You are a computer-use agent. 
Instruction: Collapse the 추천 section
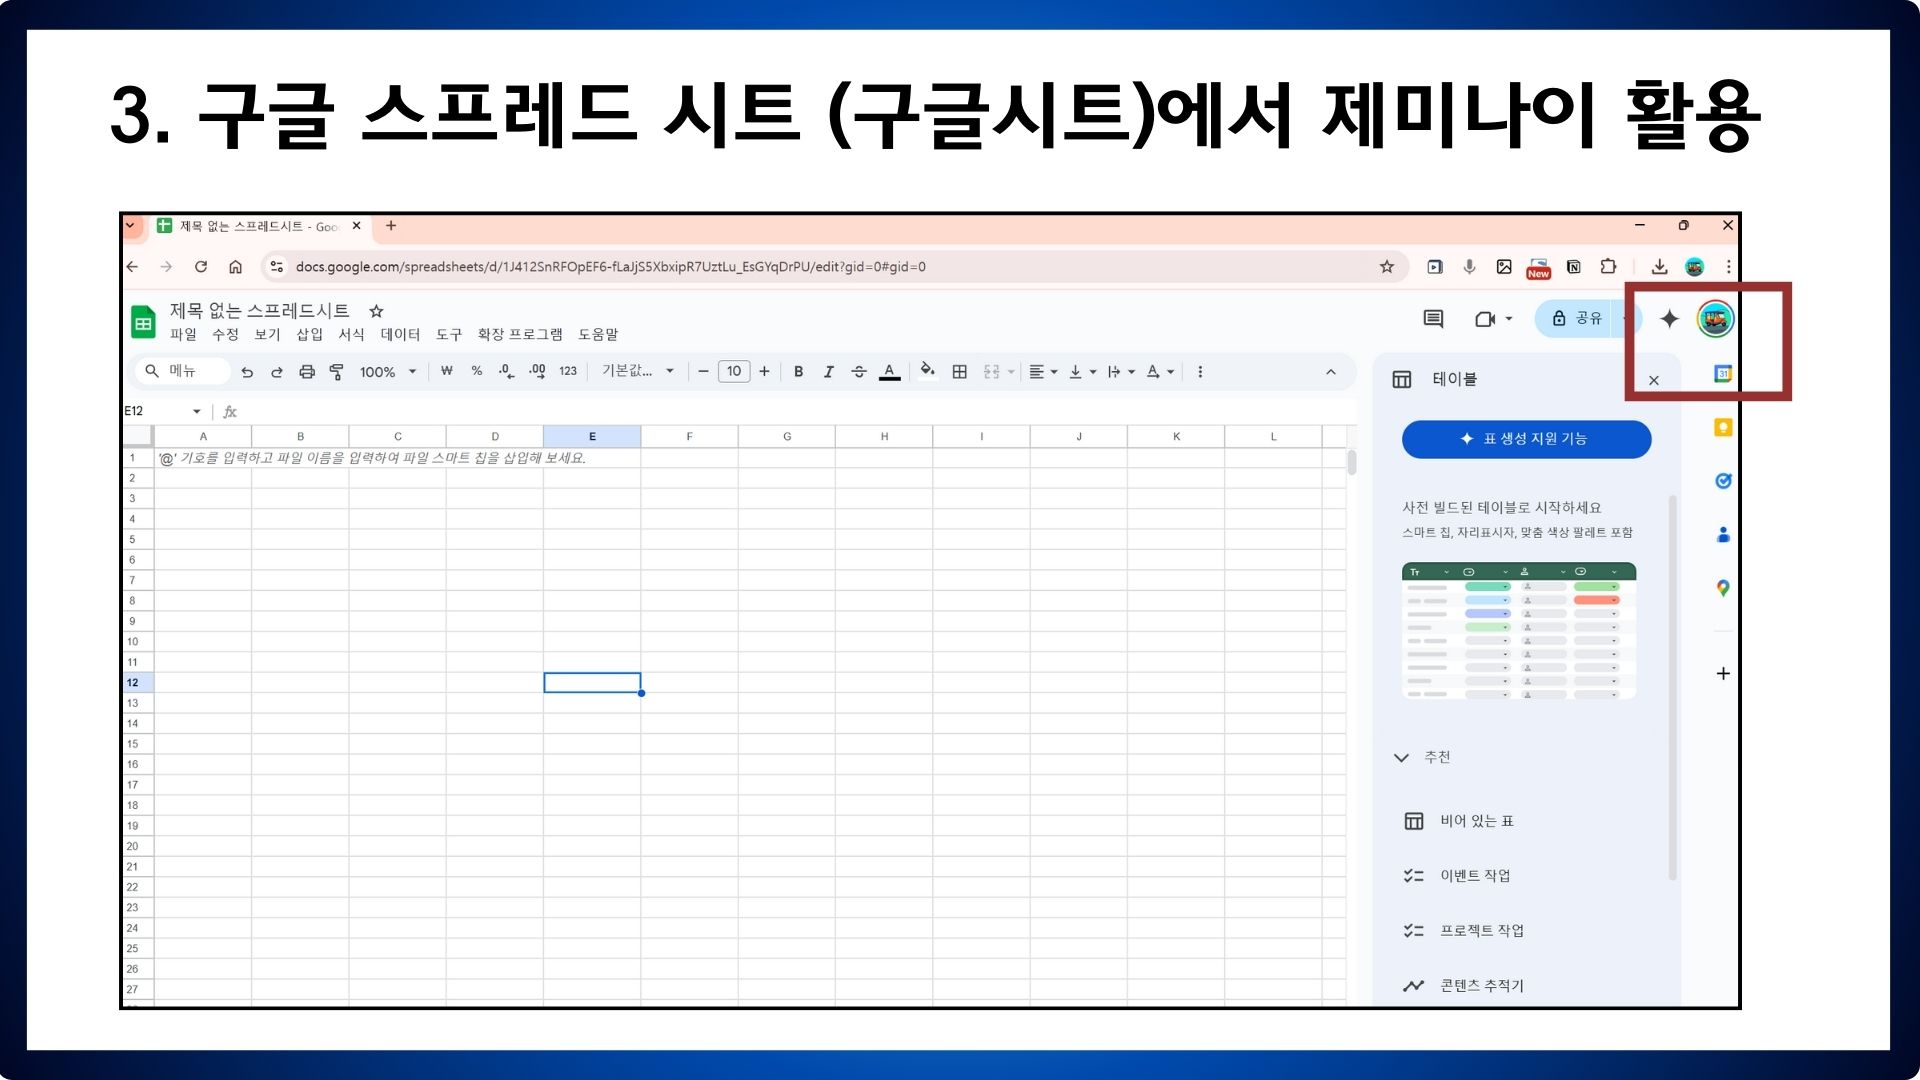coord(1401,757)
